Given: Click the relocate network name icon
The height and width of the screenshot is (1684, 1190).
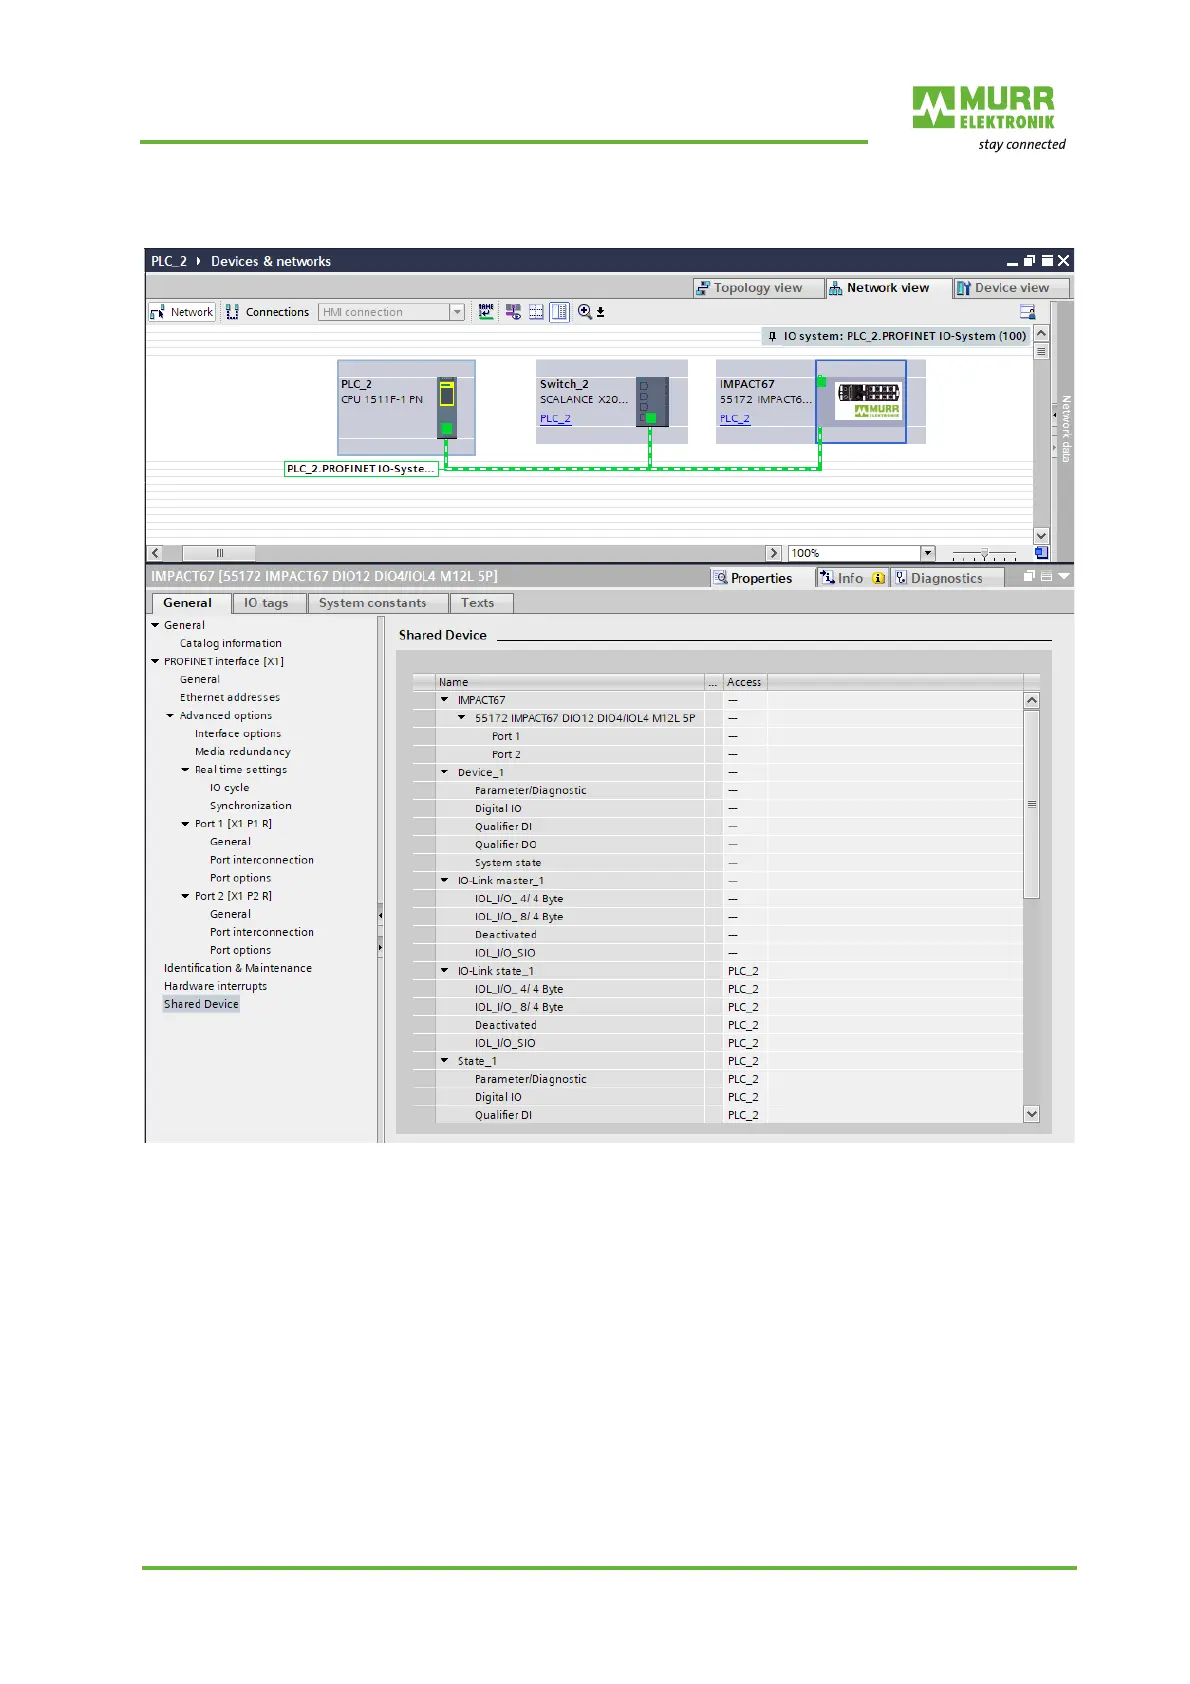Looking at the screenshot, I should click(x=486, y=312).
